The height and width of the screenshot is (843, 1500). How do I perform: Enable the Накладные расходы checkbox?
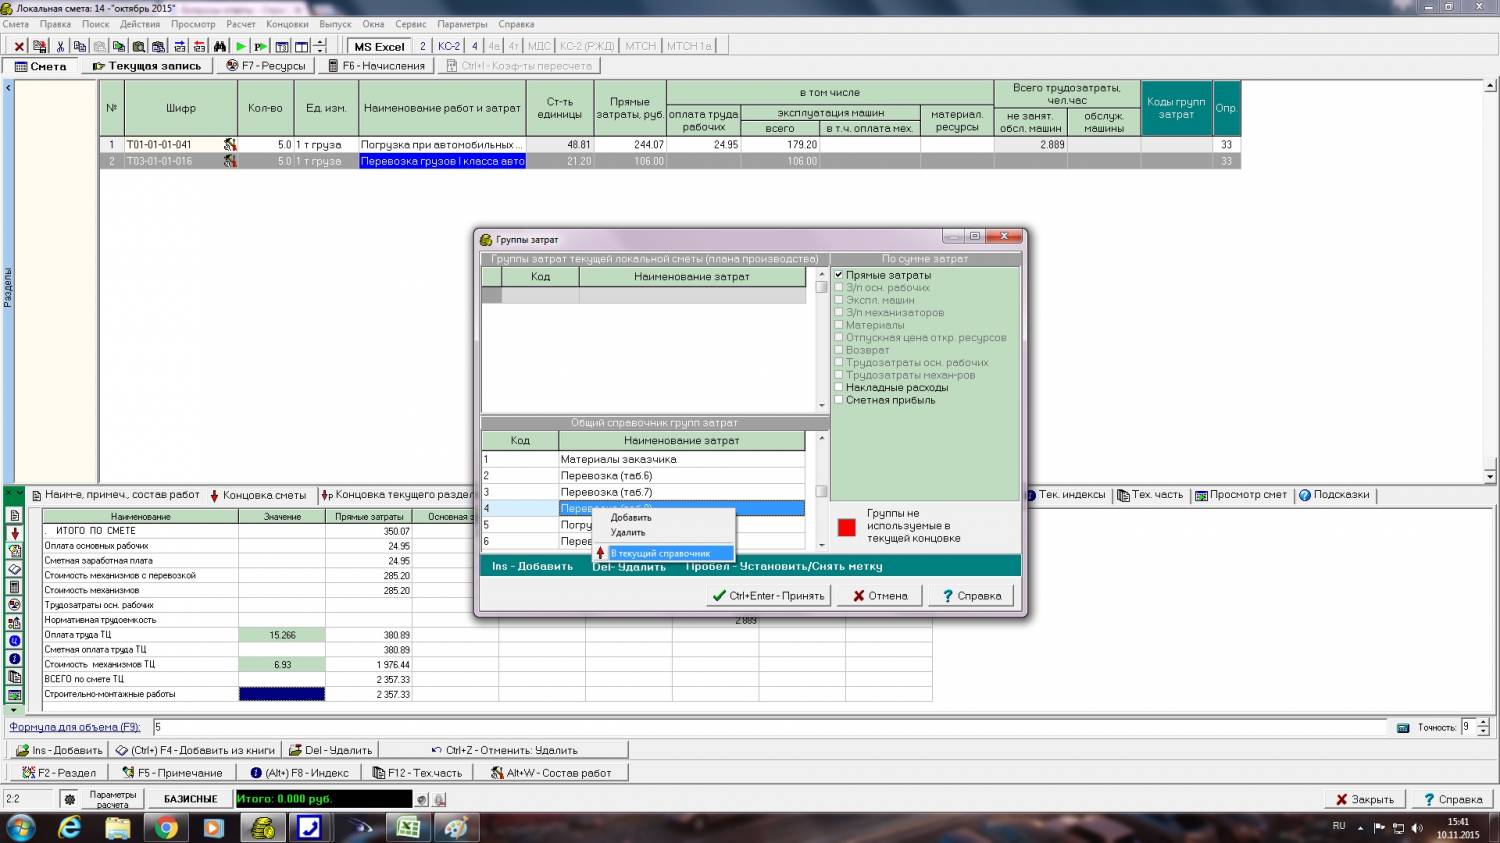839,388
